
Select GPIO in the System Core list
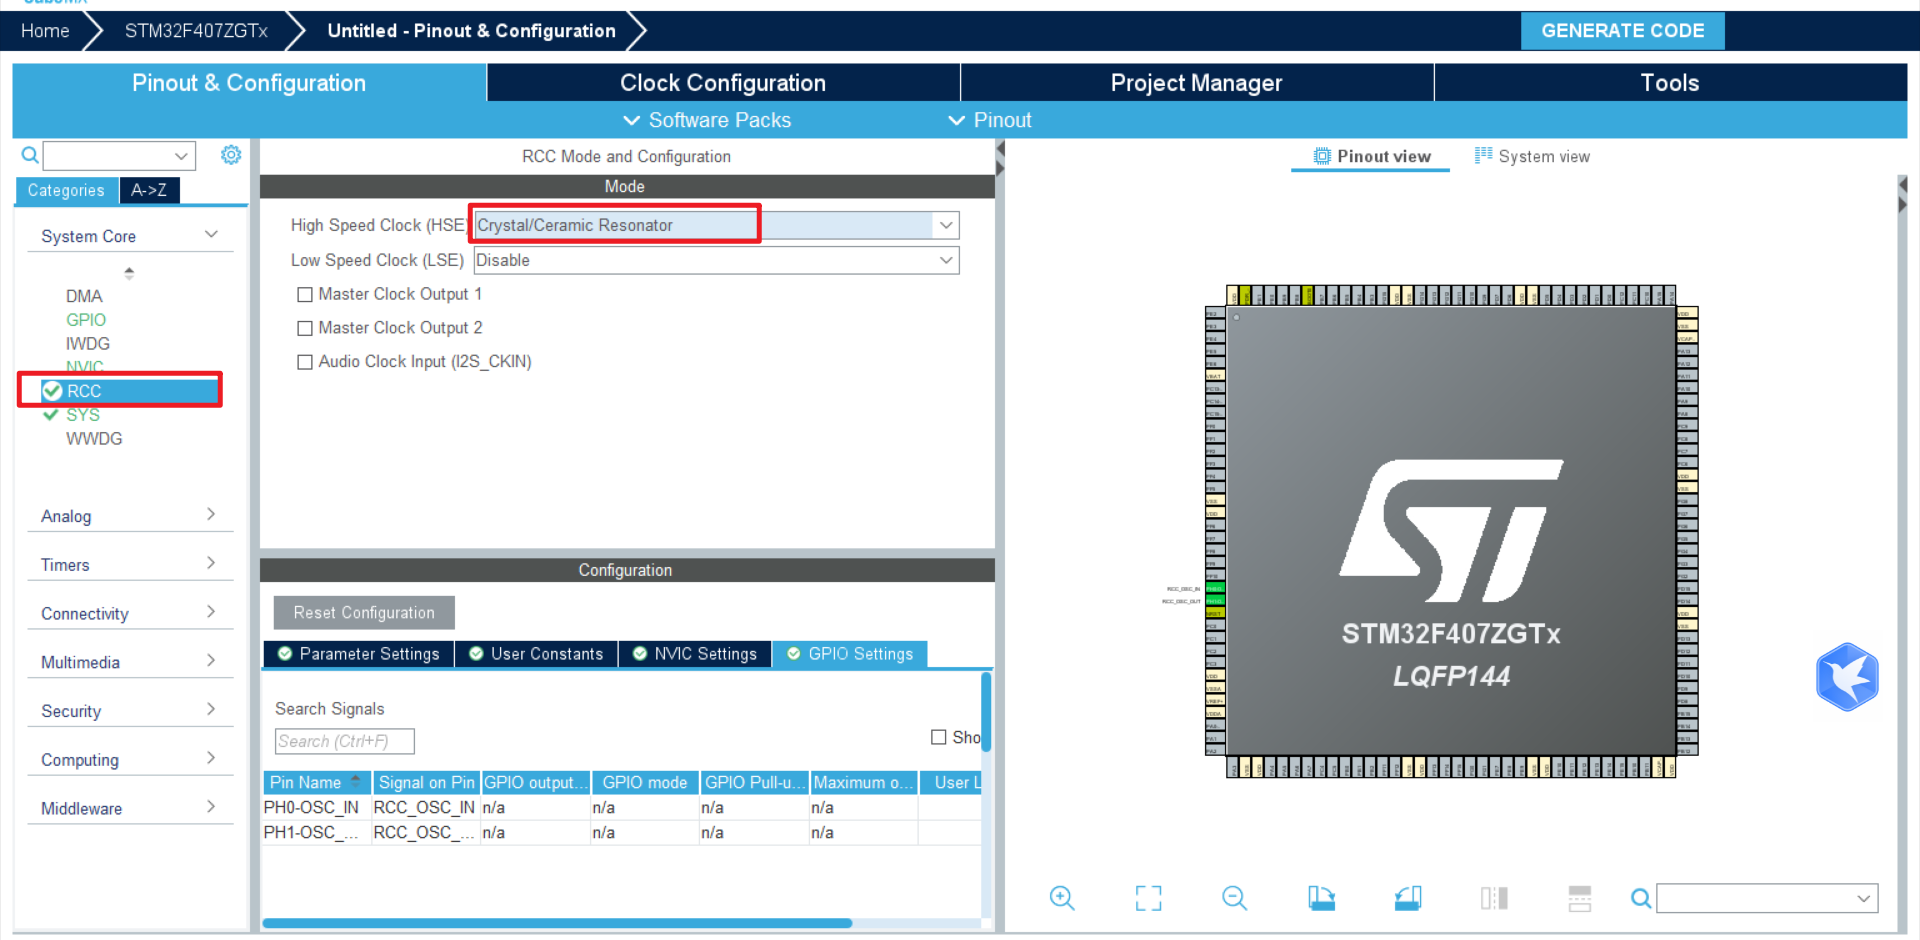click(x=86, y=320)
